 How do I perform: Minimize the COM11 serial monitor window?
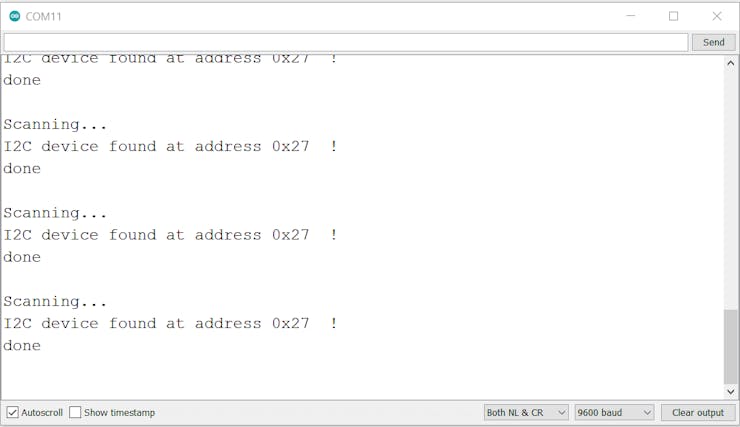click(x=631, y=16)
